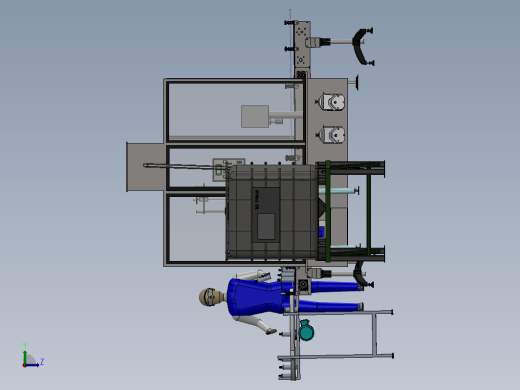
Task: Select the teal pump on the pipe rack
Action: click(x=306, y=330)
